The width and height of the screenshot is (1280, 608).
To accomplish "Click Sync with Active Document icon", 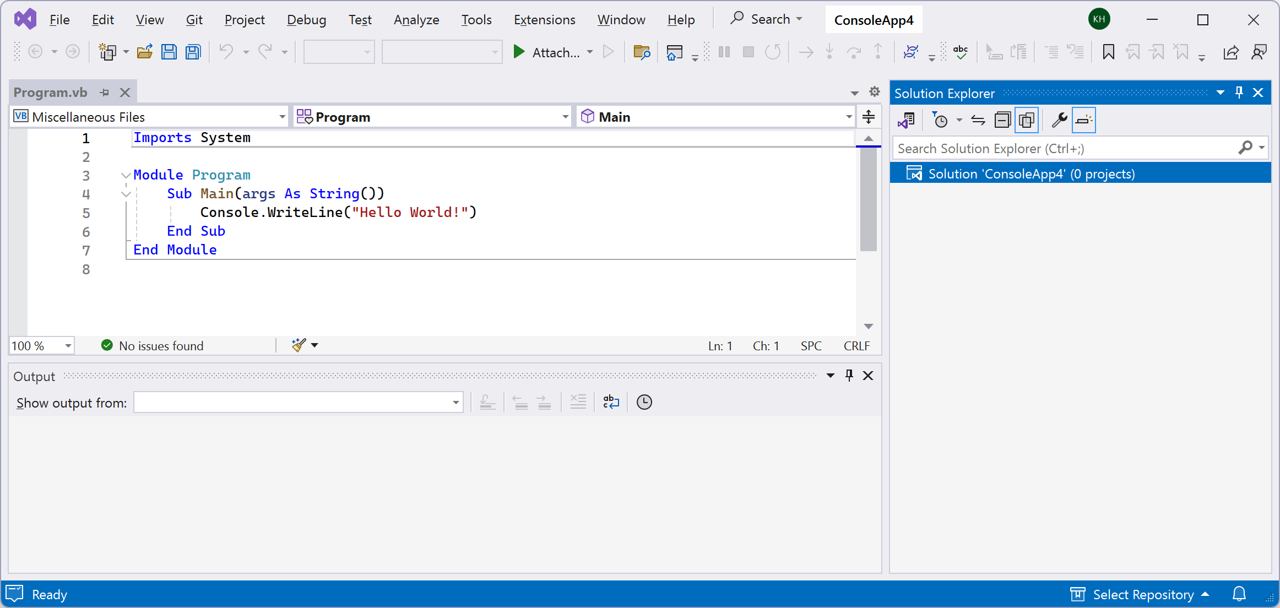I will point(978,120).
